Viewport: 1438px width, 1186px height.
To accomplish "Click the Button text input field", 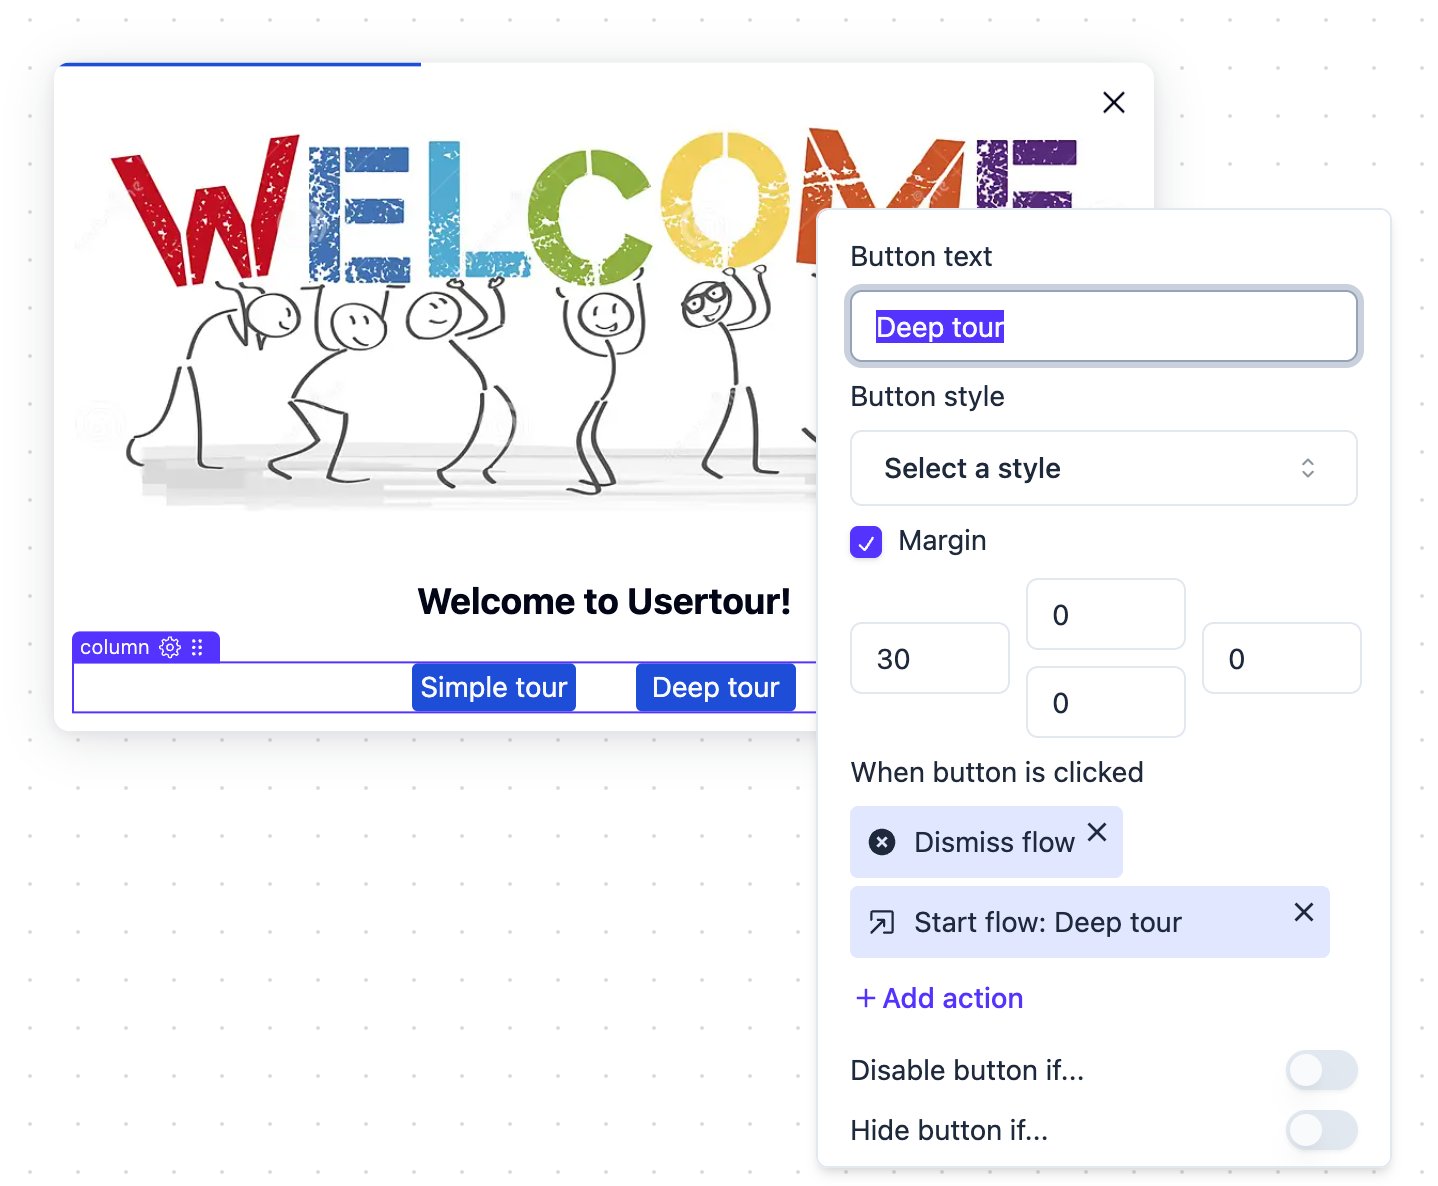I will 1103,326.
